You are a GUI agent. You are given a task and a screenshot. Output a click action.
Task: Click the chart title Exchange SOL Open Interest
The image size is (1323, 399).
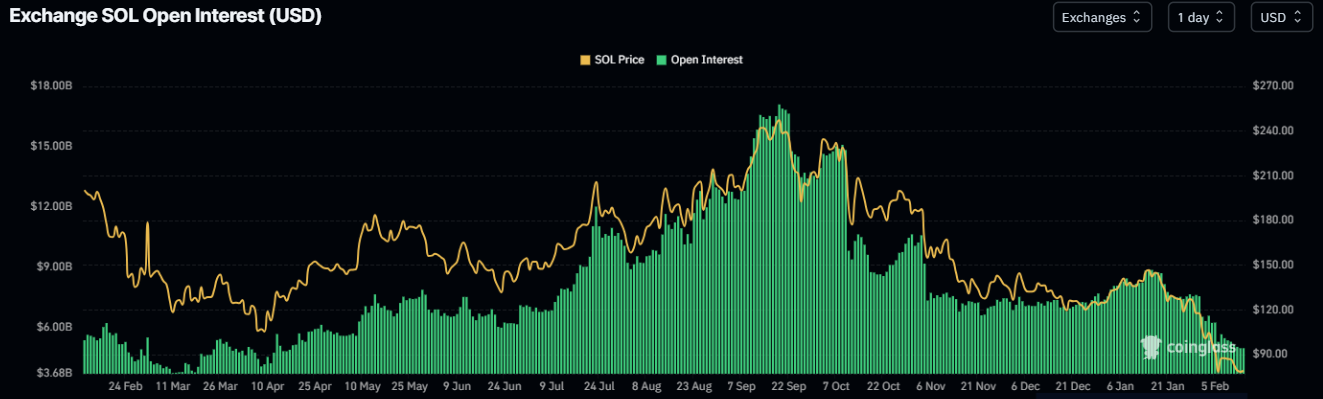[x=165, y=16]
